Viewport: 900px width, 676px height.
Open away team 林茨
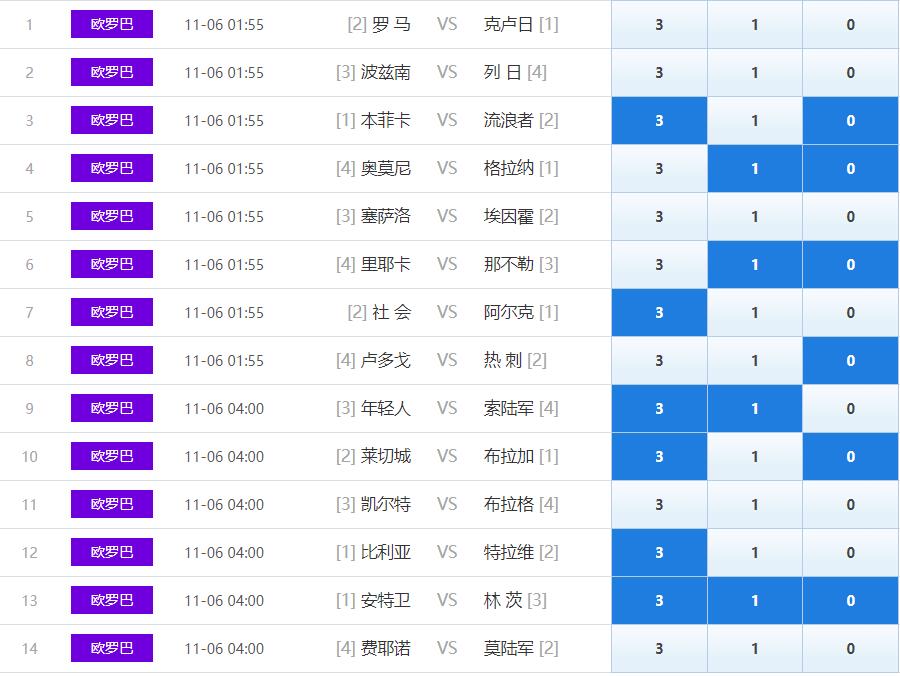pos(503,600)
